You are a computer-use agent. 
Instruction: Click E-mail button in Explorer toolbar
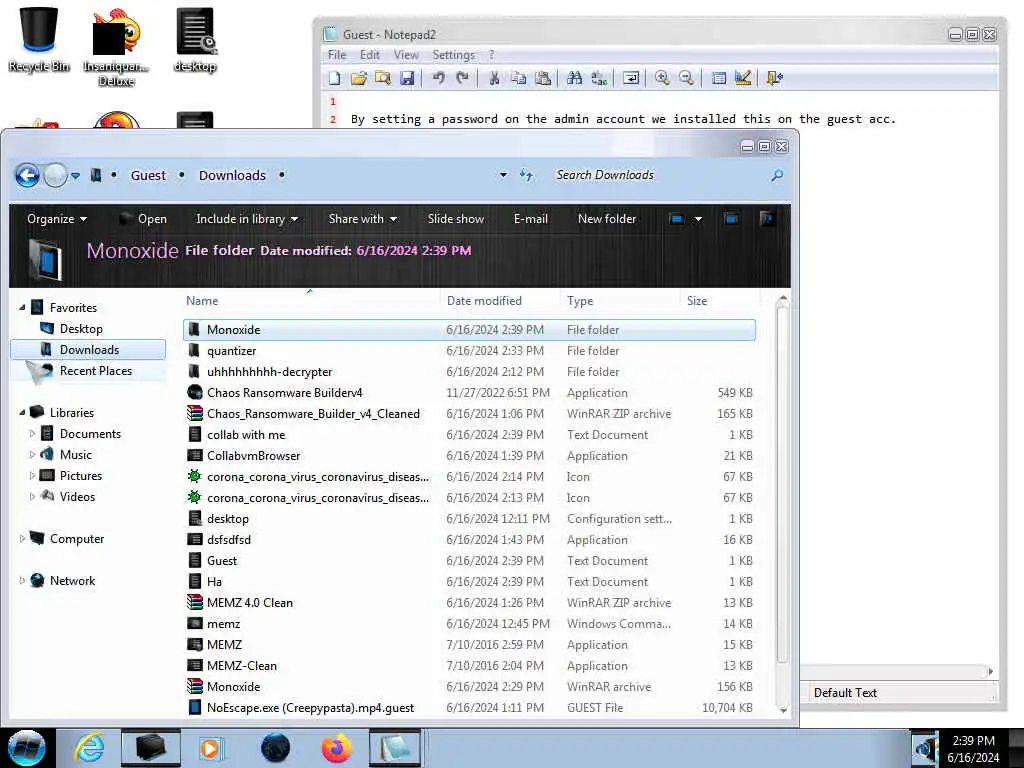click(530, 219)
